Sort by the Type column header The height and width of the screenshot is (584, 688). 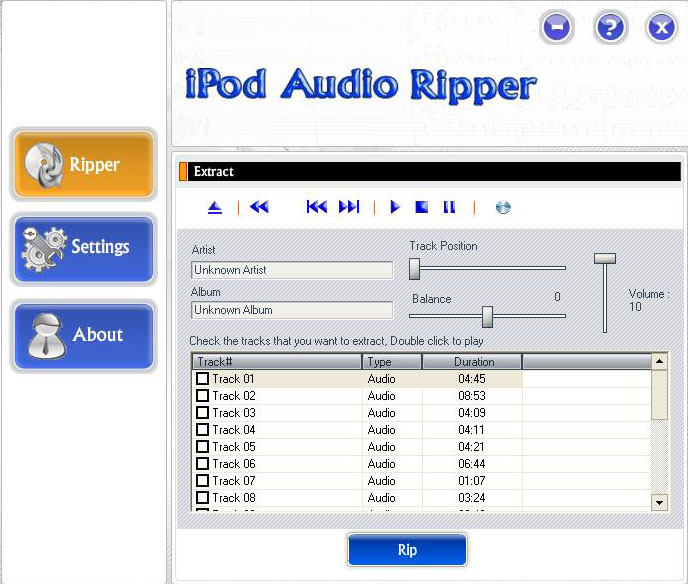(x=392, y=362)
